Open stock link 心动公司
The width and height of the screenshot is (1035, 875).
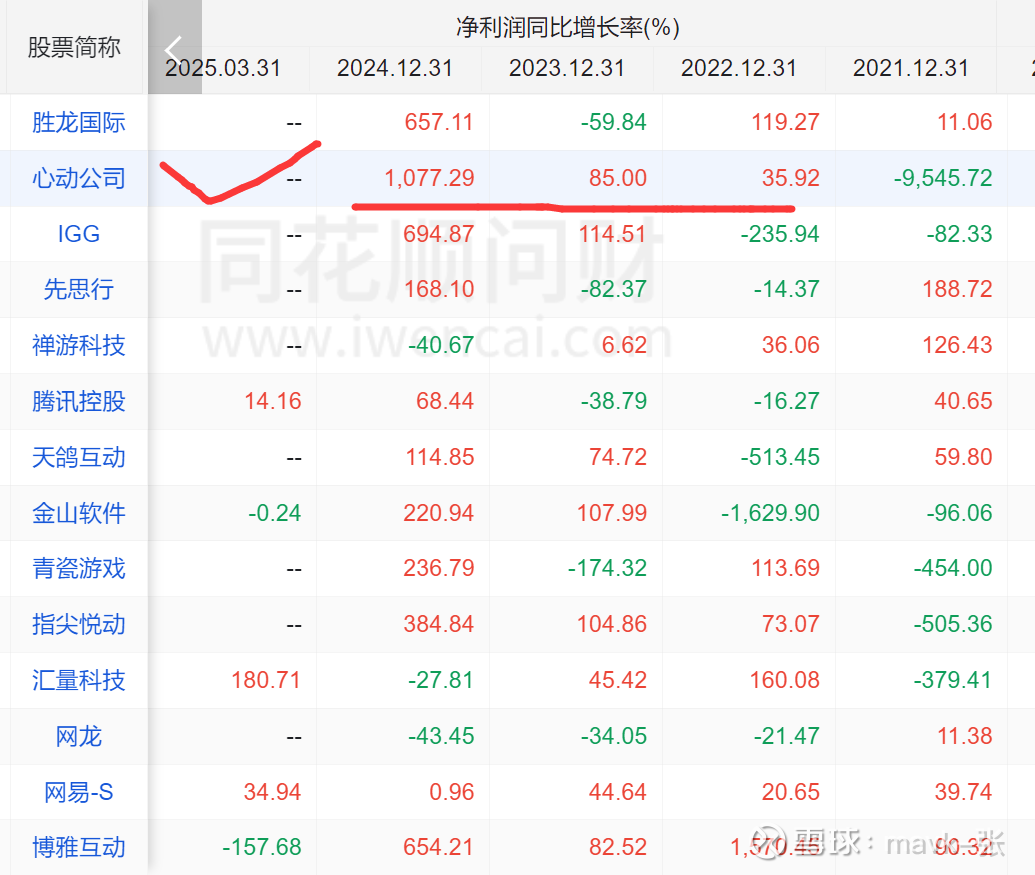click(x=79, y=178)
